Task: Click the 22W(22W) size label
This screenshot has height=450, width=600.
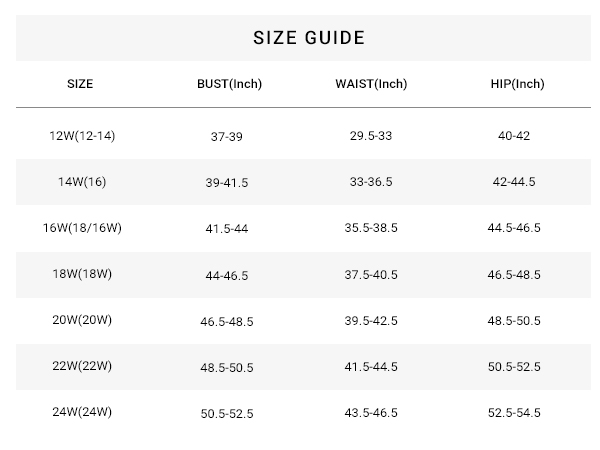Action: pos(82,366)
